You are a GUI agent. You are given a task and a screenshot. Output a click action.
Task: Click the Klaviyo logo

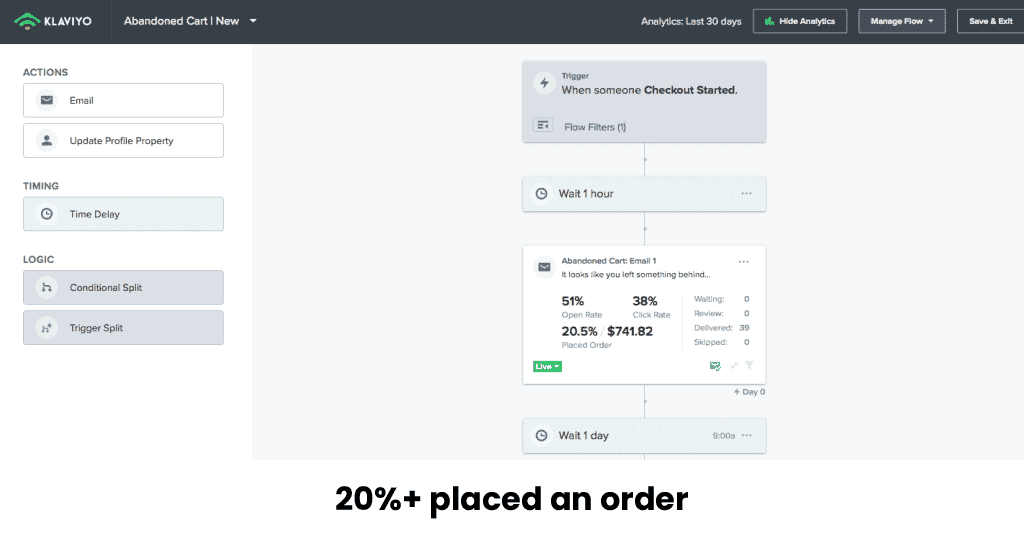click(x=53, y=21)
